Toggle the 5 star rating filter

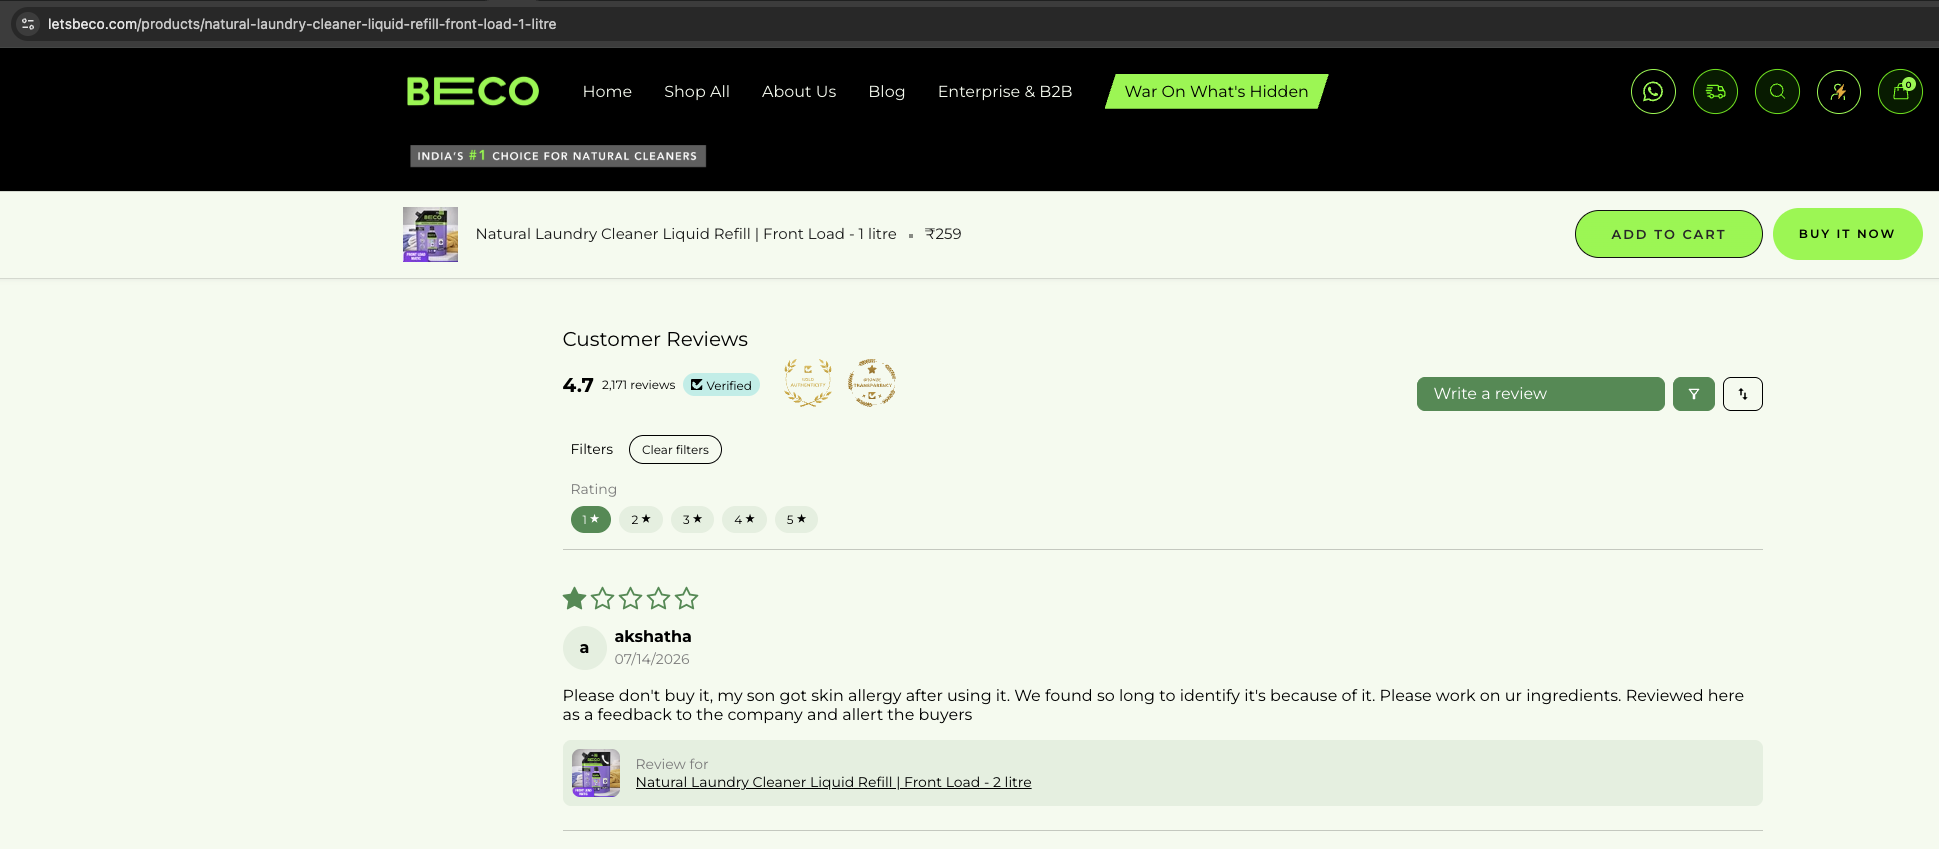pos(796,520)
